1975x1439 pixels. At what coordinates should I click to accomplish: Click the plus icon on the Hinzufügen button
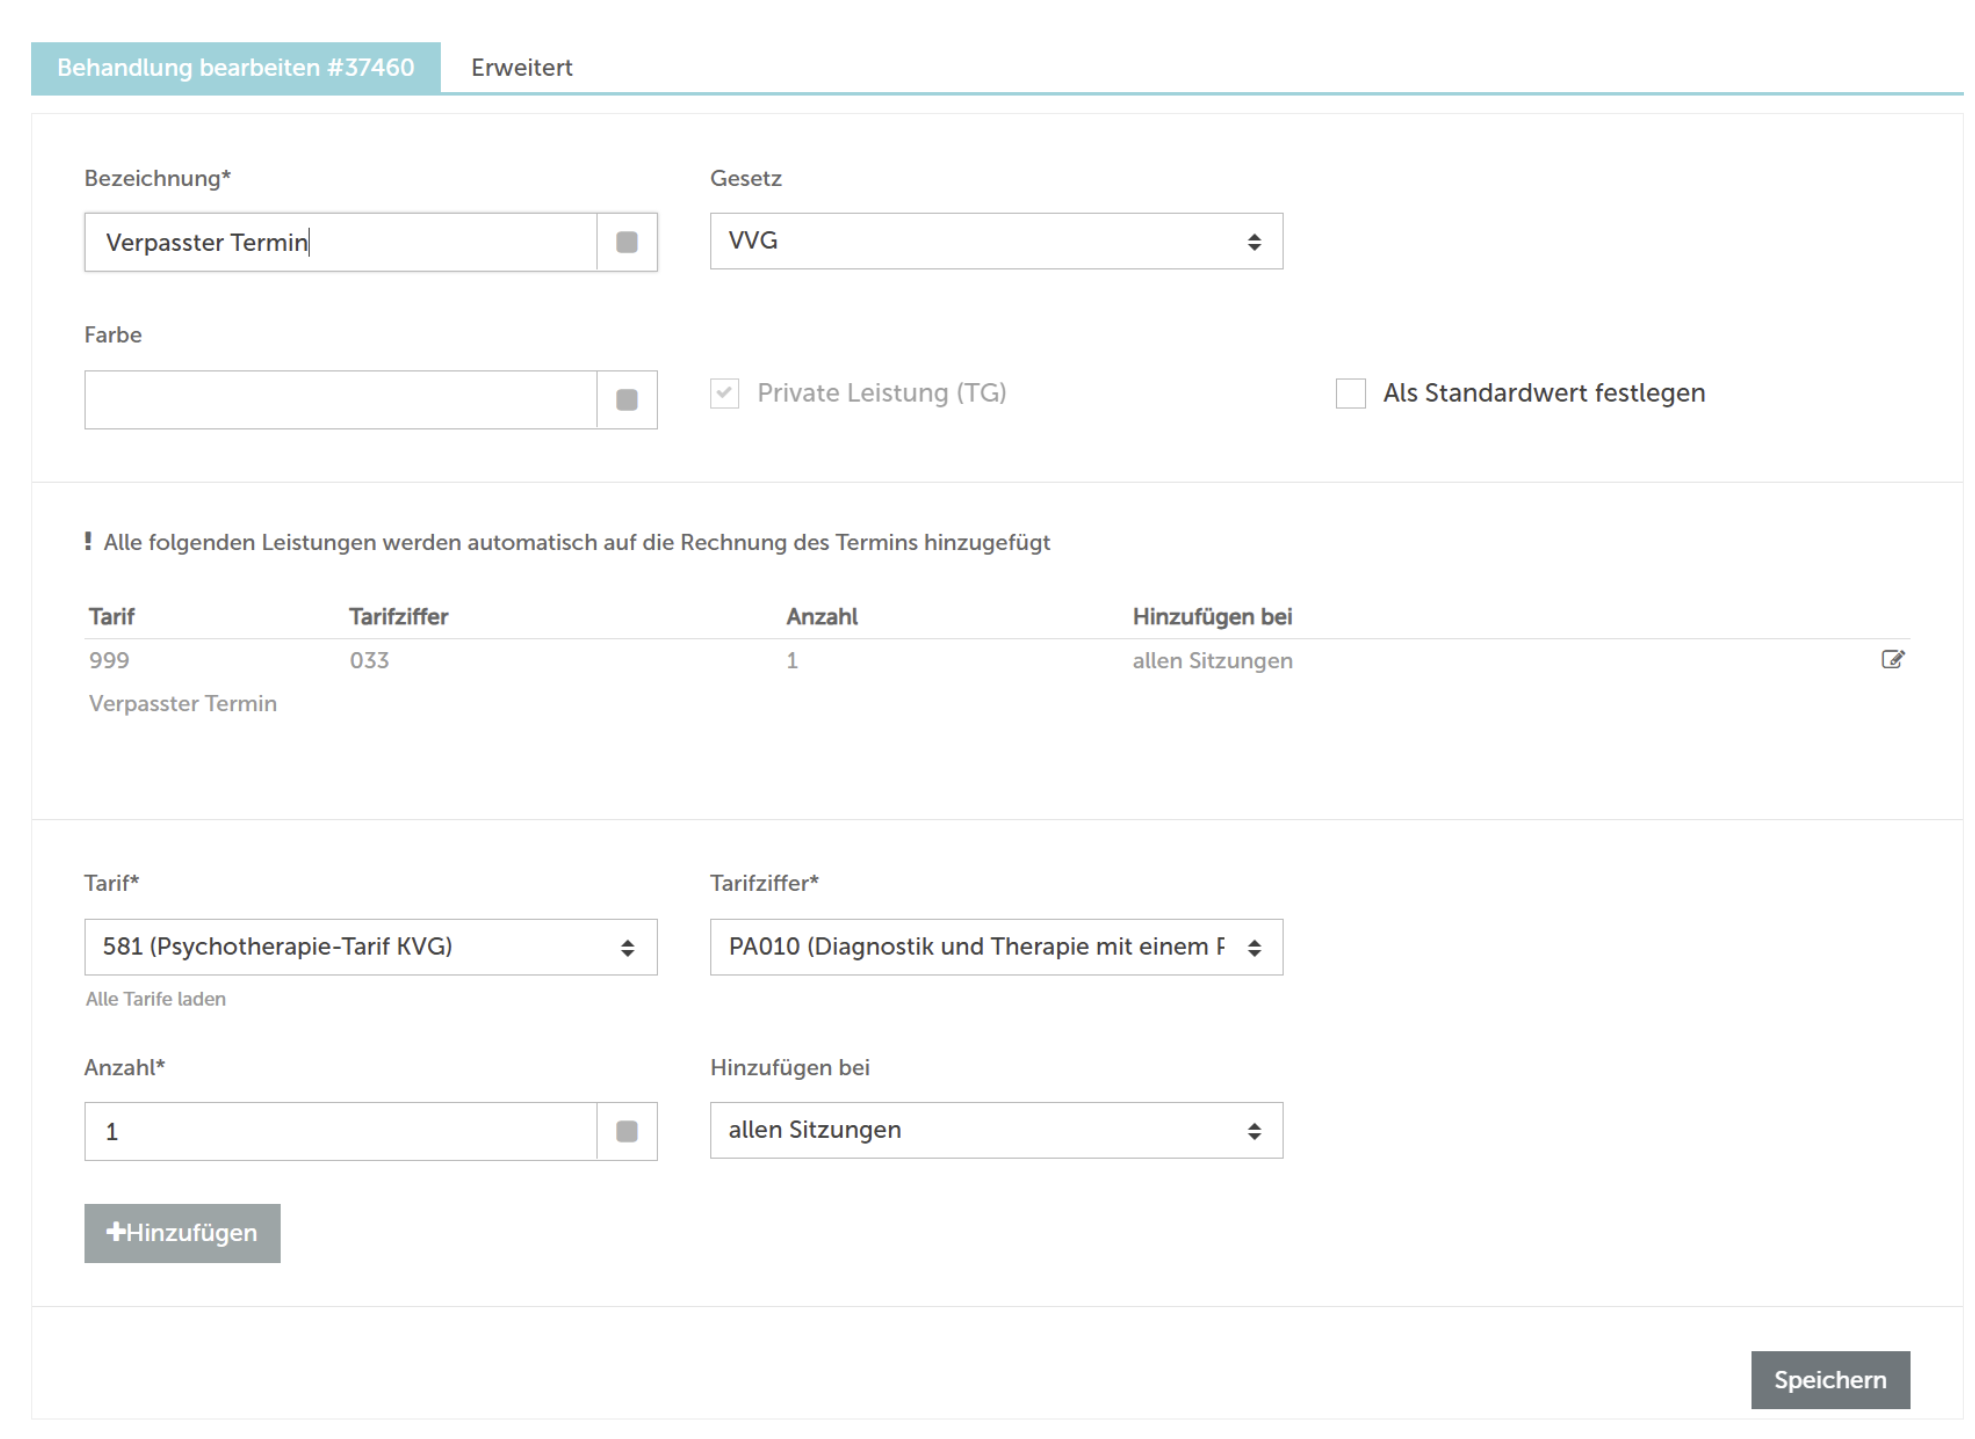(x=115, y=1232)
